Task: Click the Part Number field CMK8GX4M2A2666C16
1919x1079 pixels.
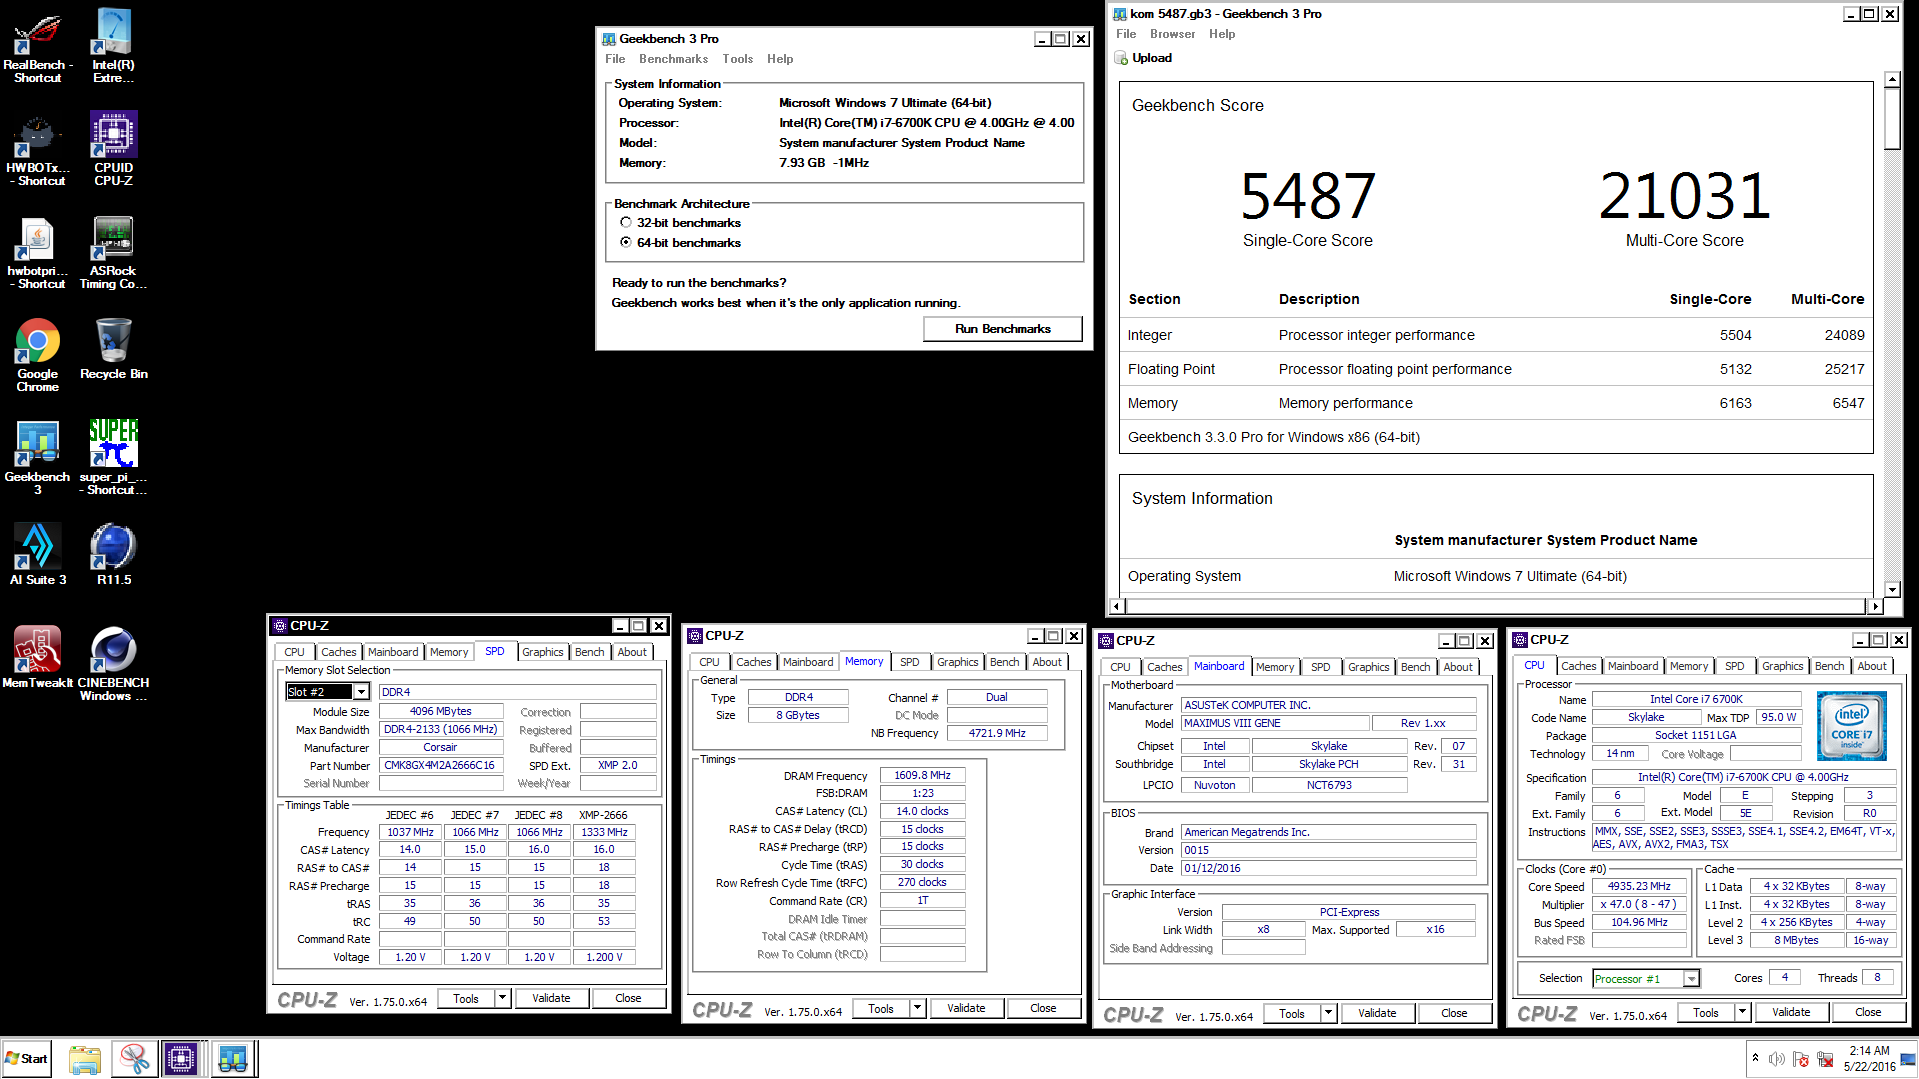Action: pos(440,766)
